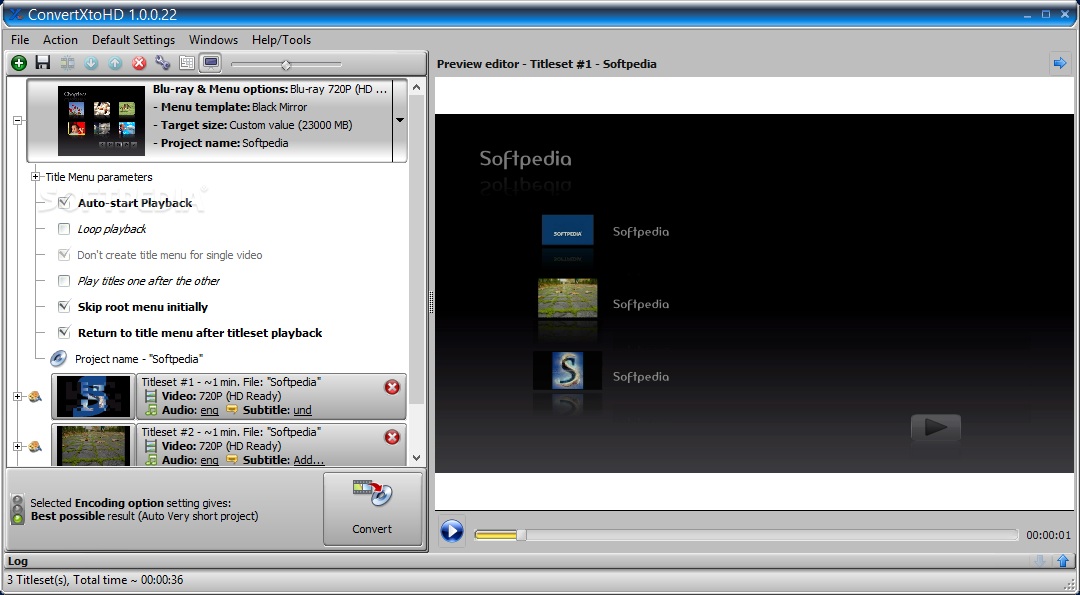Open the Blu-ray & Menu options dropdown arrow

click(x=399, y=120)
